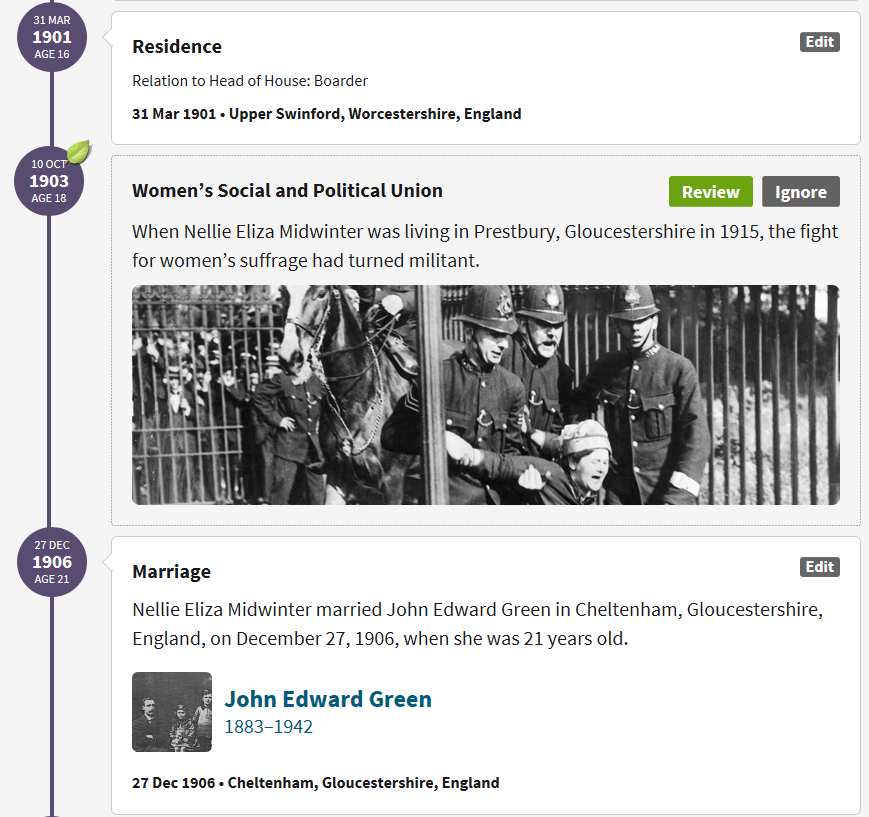
Task: Select the 1903 timeline marker circle
Action: [49, 181]
